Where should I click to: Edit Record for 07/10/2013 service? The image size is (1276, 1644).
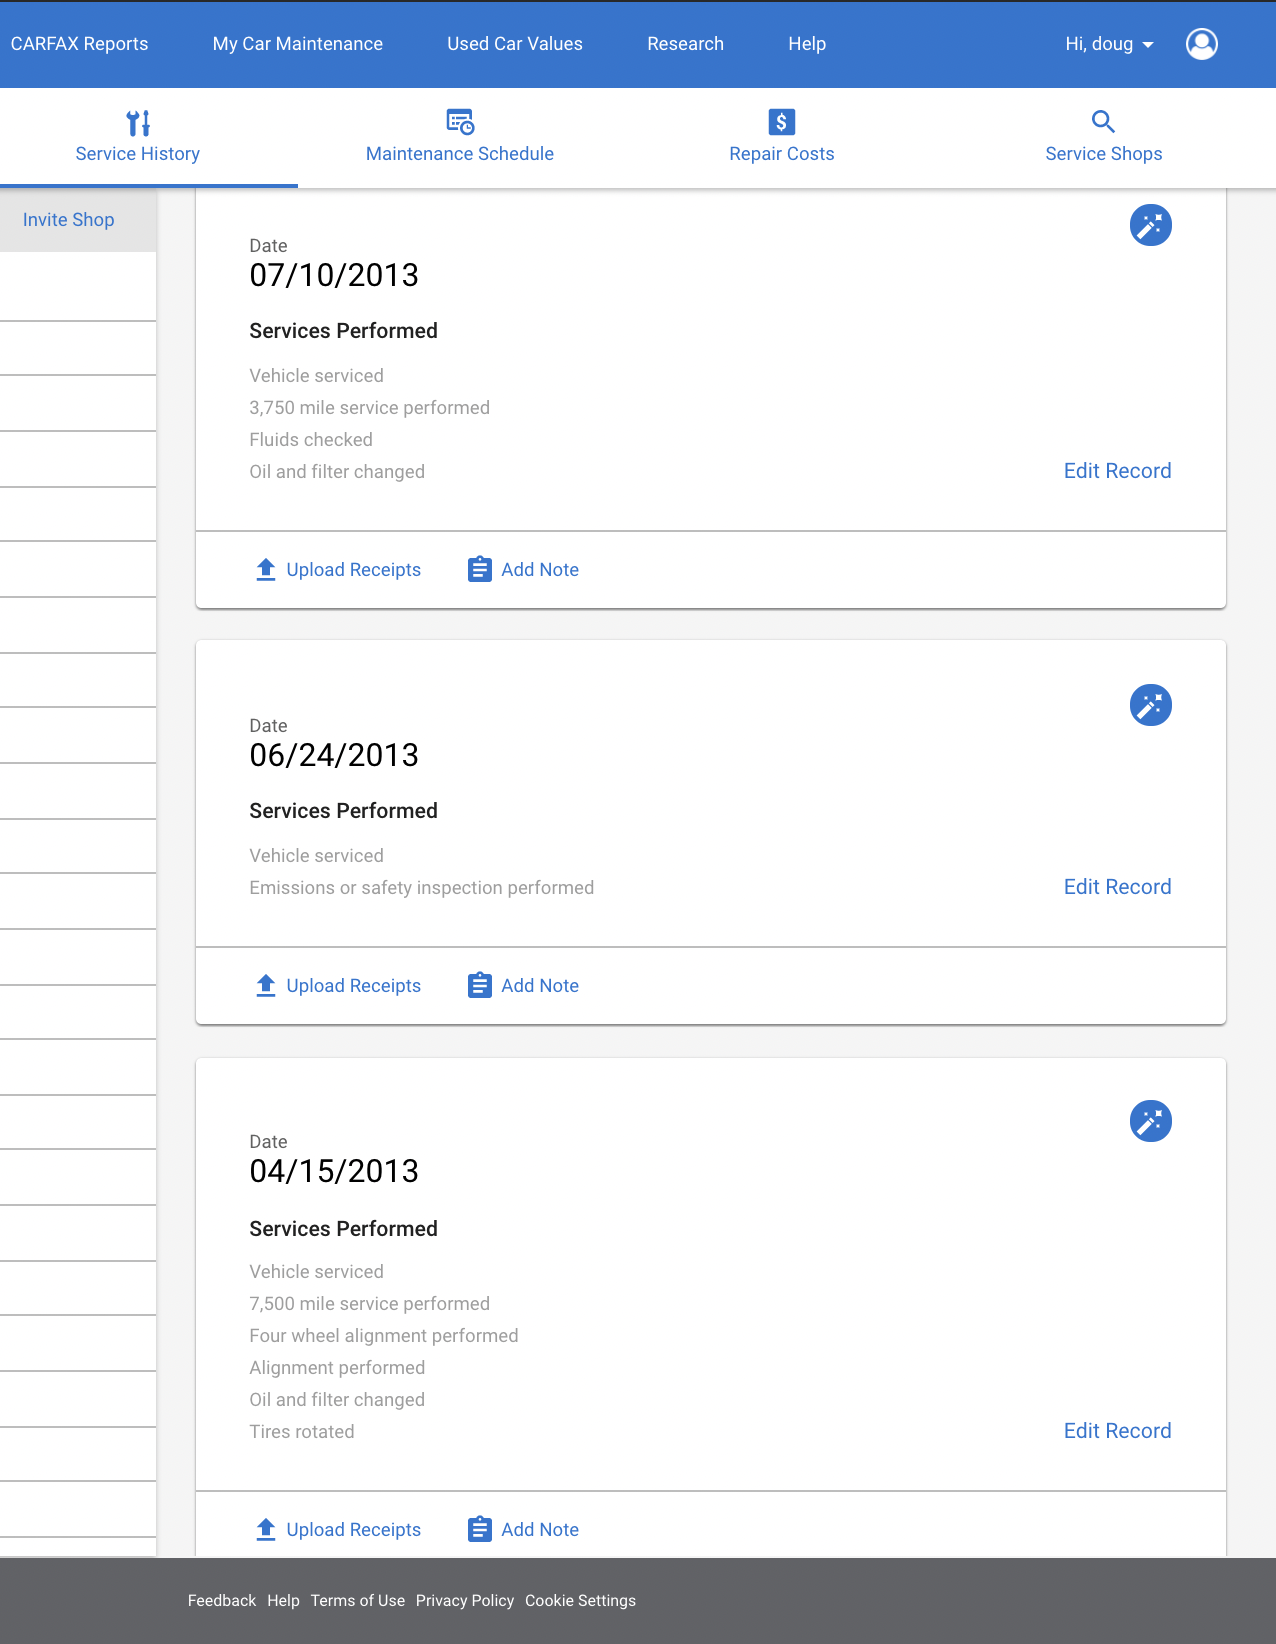tap(1117, 471)
